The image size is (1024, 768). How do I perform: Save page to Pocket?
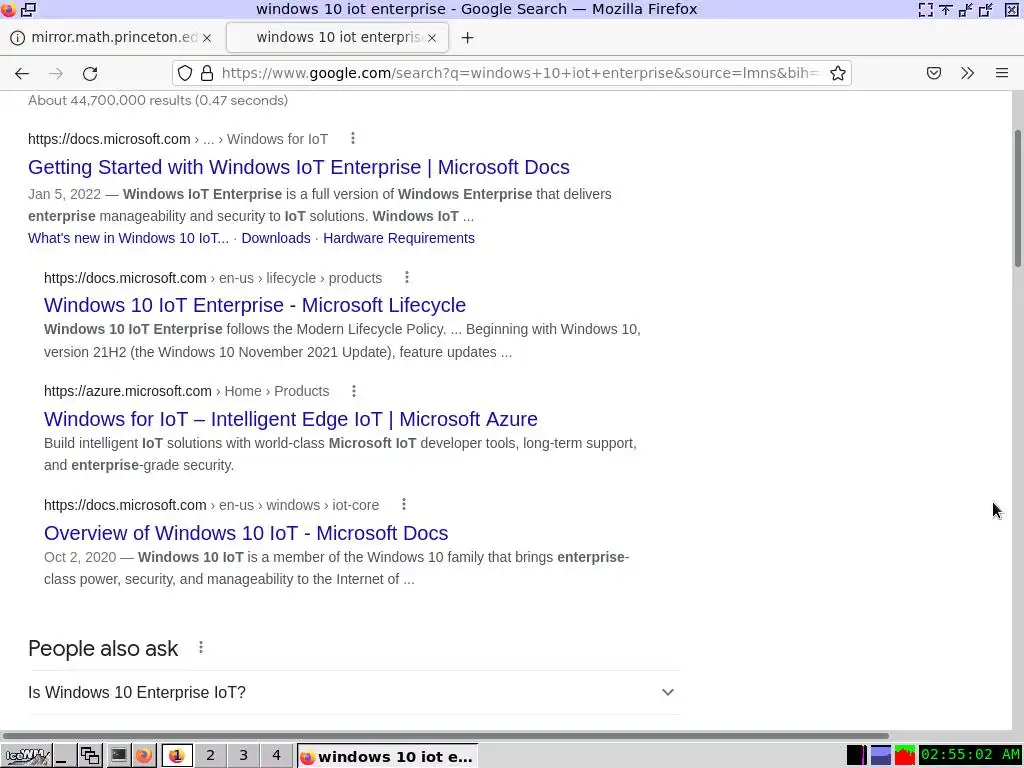click(934, 73)
